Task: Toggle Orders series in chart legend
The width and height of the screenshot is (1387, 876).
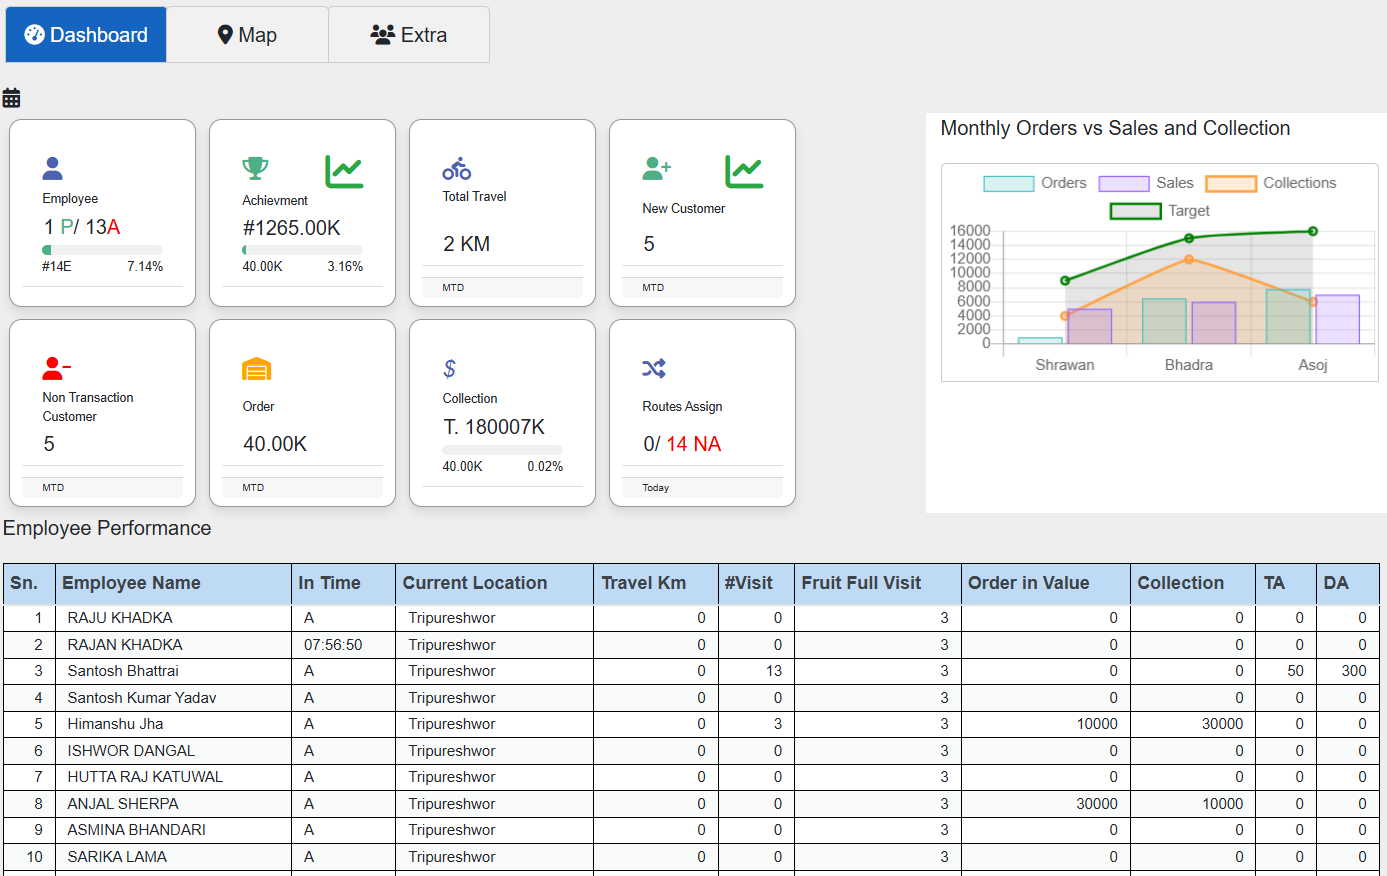Action: click(1034, 183)
